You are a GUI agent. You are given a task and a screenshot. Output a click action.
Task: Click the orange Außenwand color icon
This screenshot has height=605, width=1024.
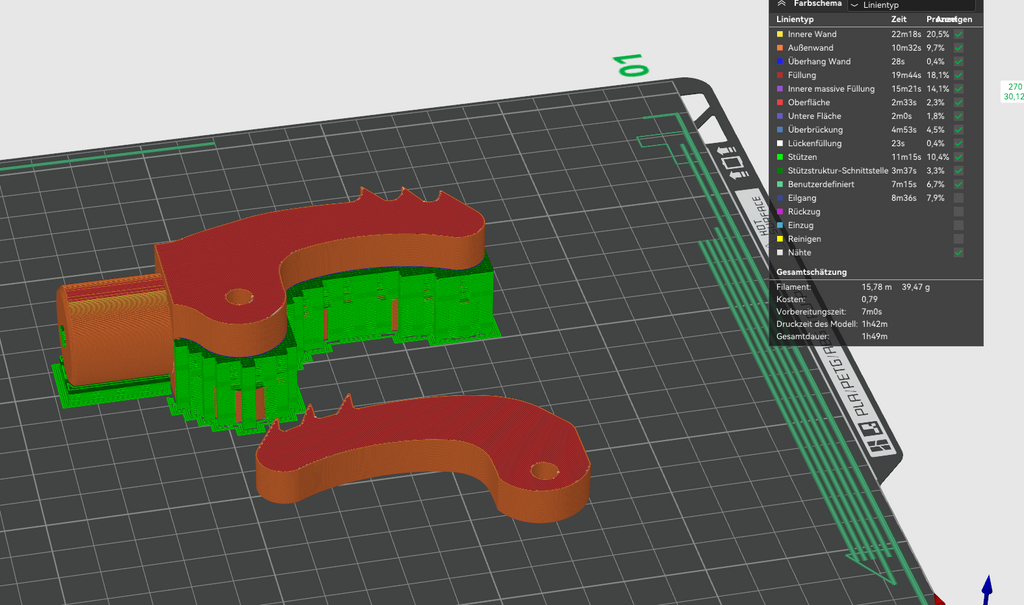(780, 48)
